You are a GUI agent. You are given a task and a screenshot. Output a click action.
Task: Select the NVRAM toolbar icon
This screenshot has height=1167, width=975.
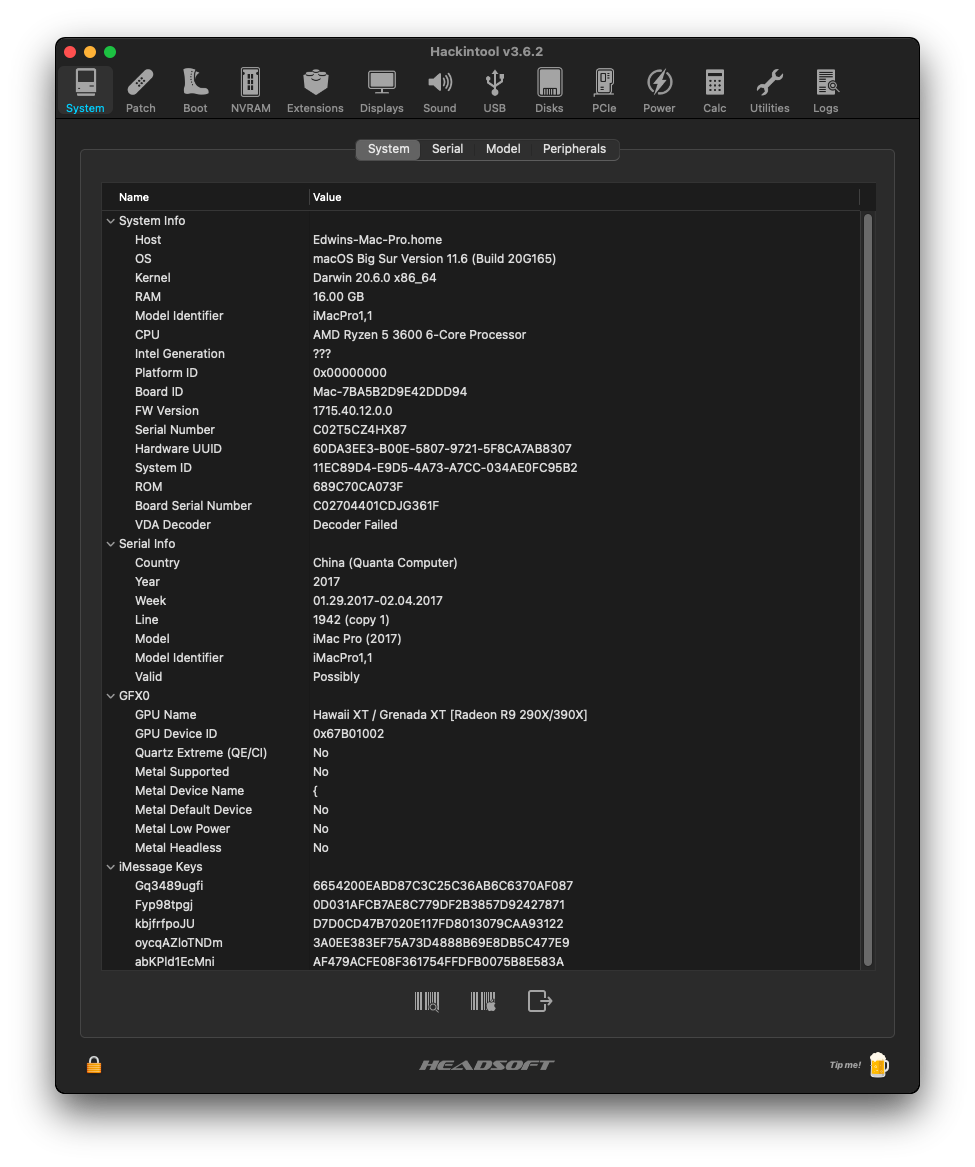[250, 90]
